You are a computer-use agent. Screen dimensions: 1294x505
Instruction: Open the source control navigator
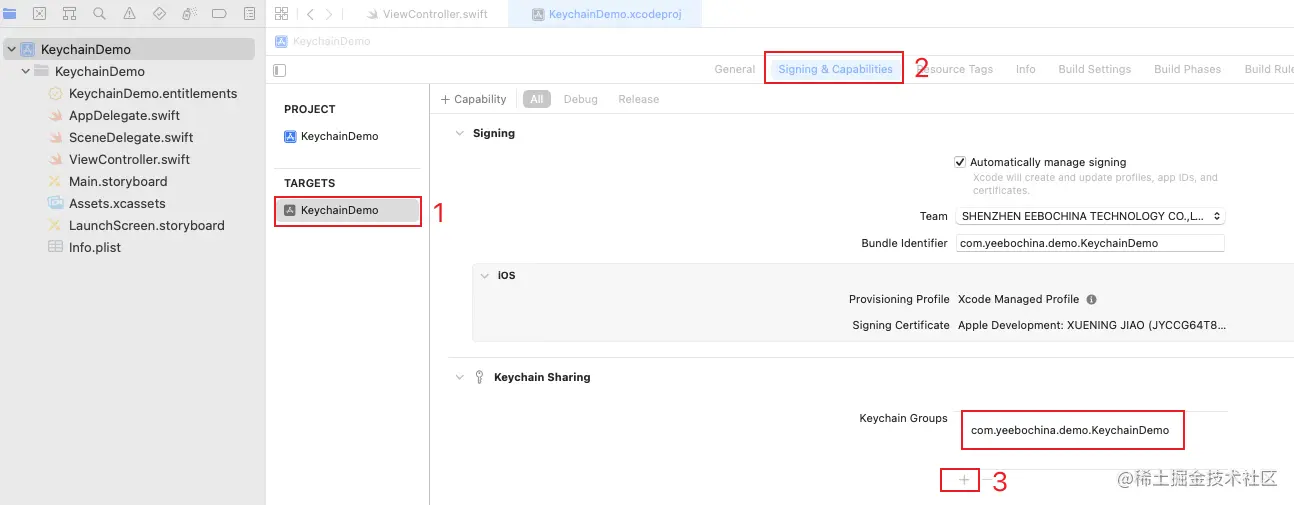pos(39,14)
